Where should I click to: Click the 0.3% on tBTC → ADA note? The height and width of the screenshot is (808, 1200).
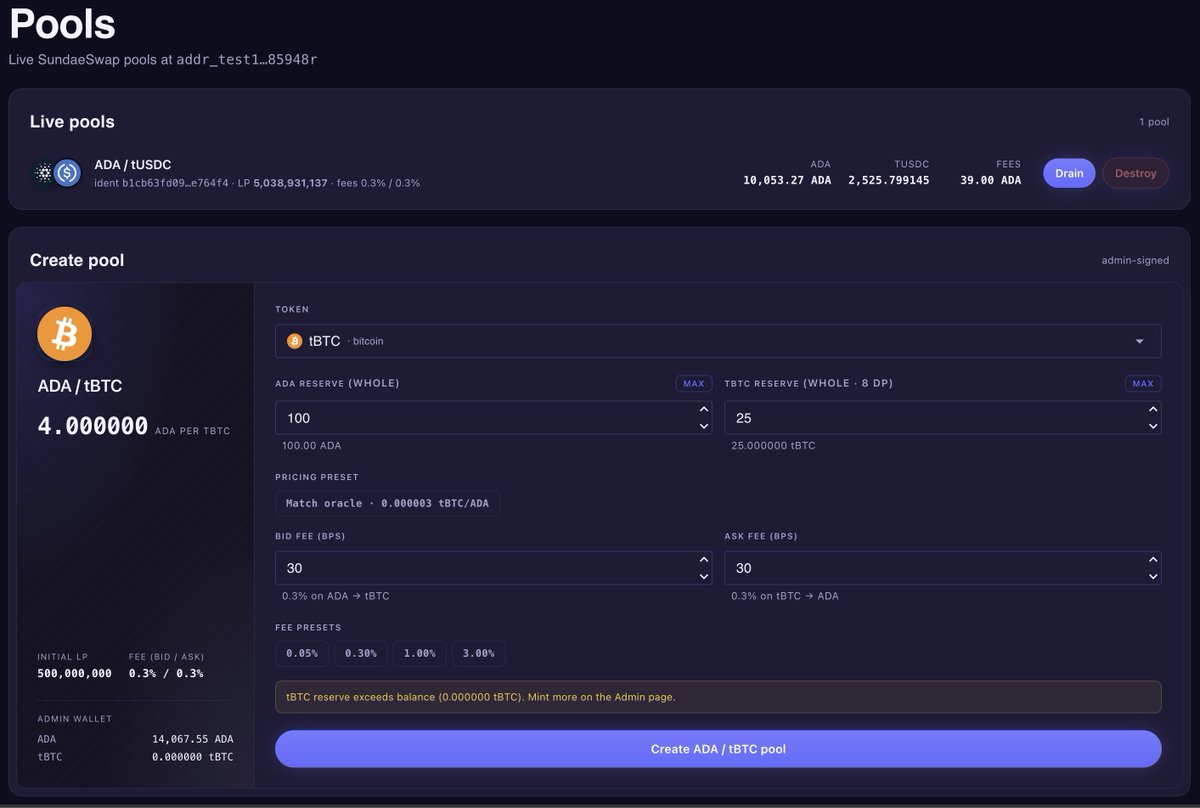(785, 596)
